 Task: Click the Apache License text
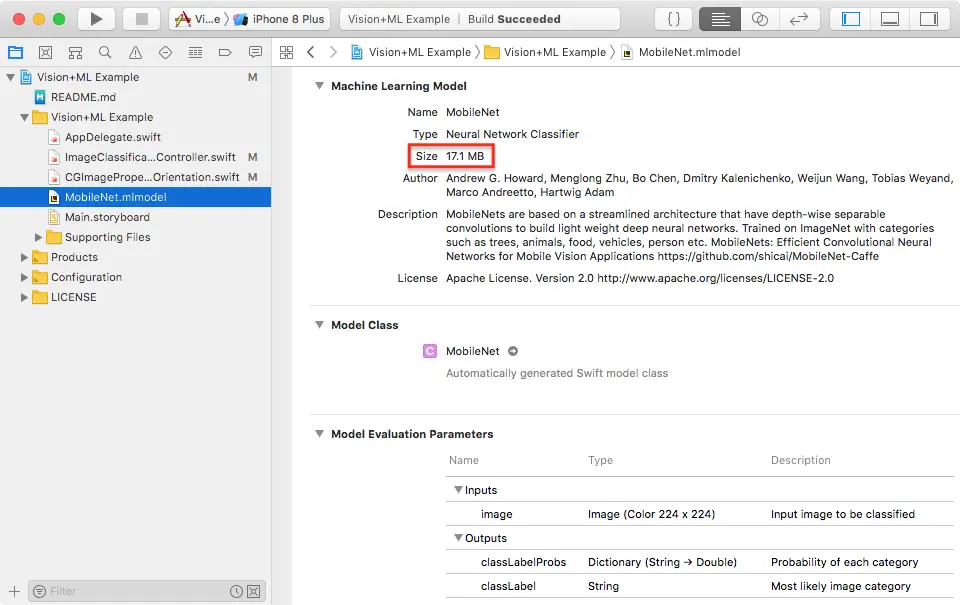(640, 279)
